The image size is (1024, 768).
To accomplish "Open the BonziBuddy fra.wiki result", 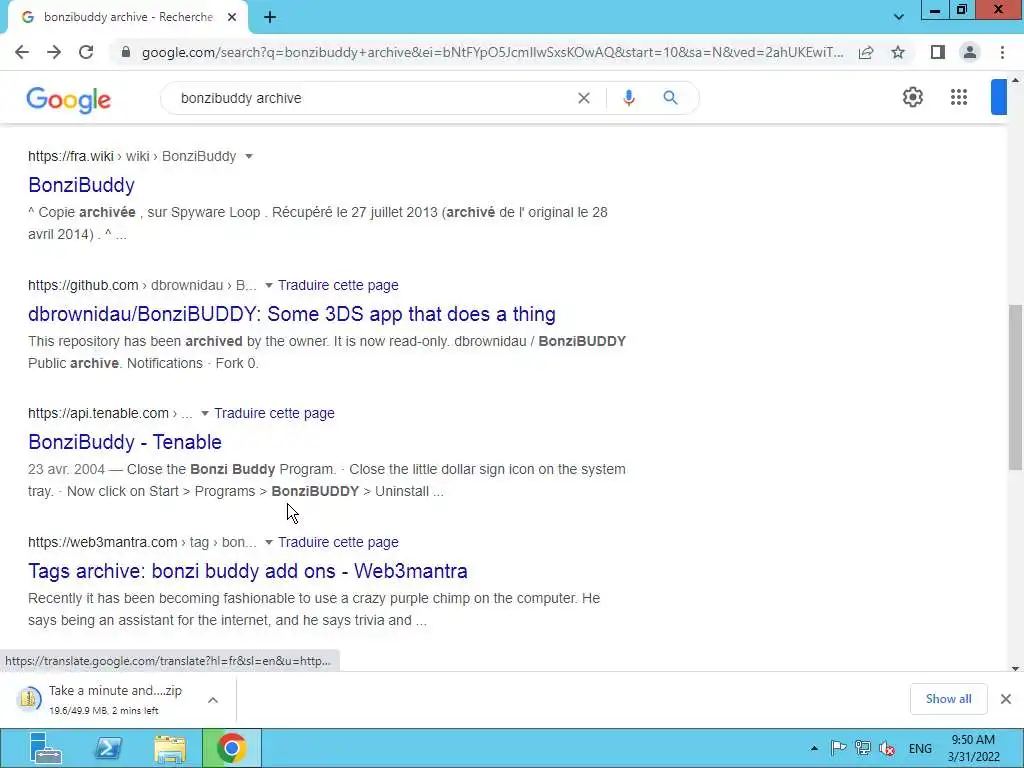I will [82, 185].
